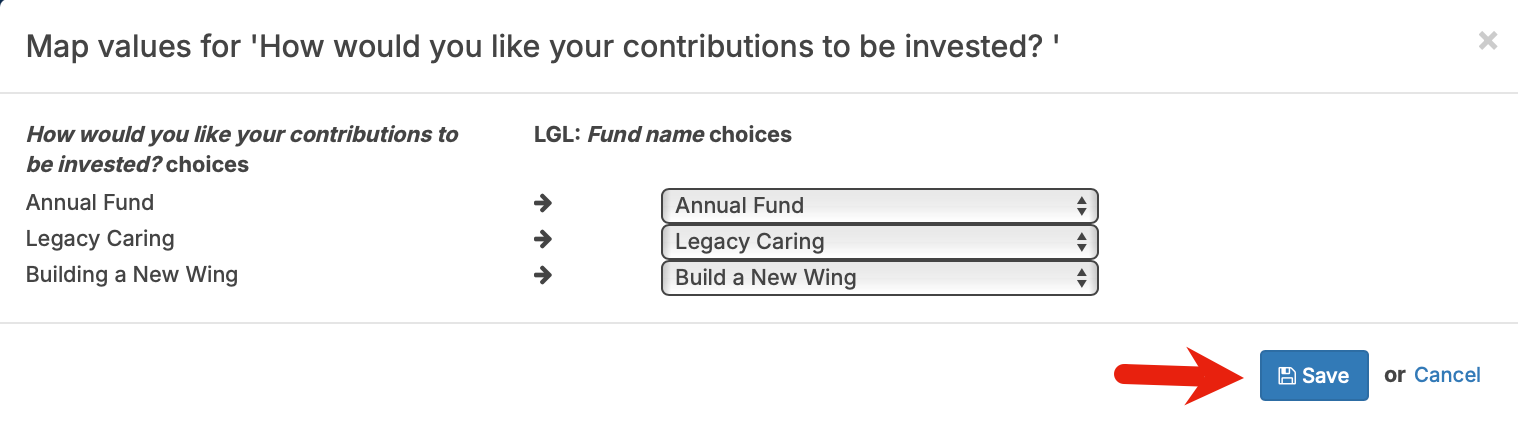This screenshot has width=1518, height=426.
Task: Click the bold italic form-question choices header
Action: [x=242, y=149]
